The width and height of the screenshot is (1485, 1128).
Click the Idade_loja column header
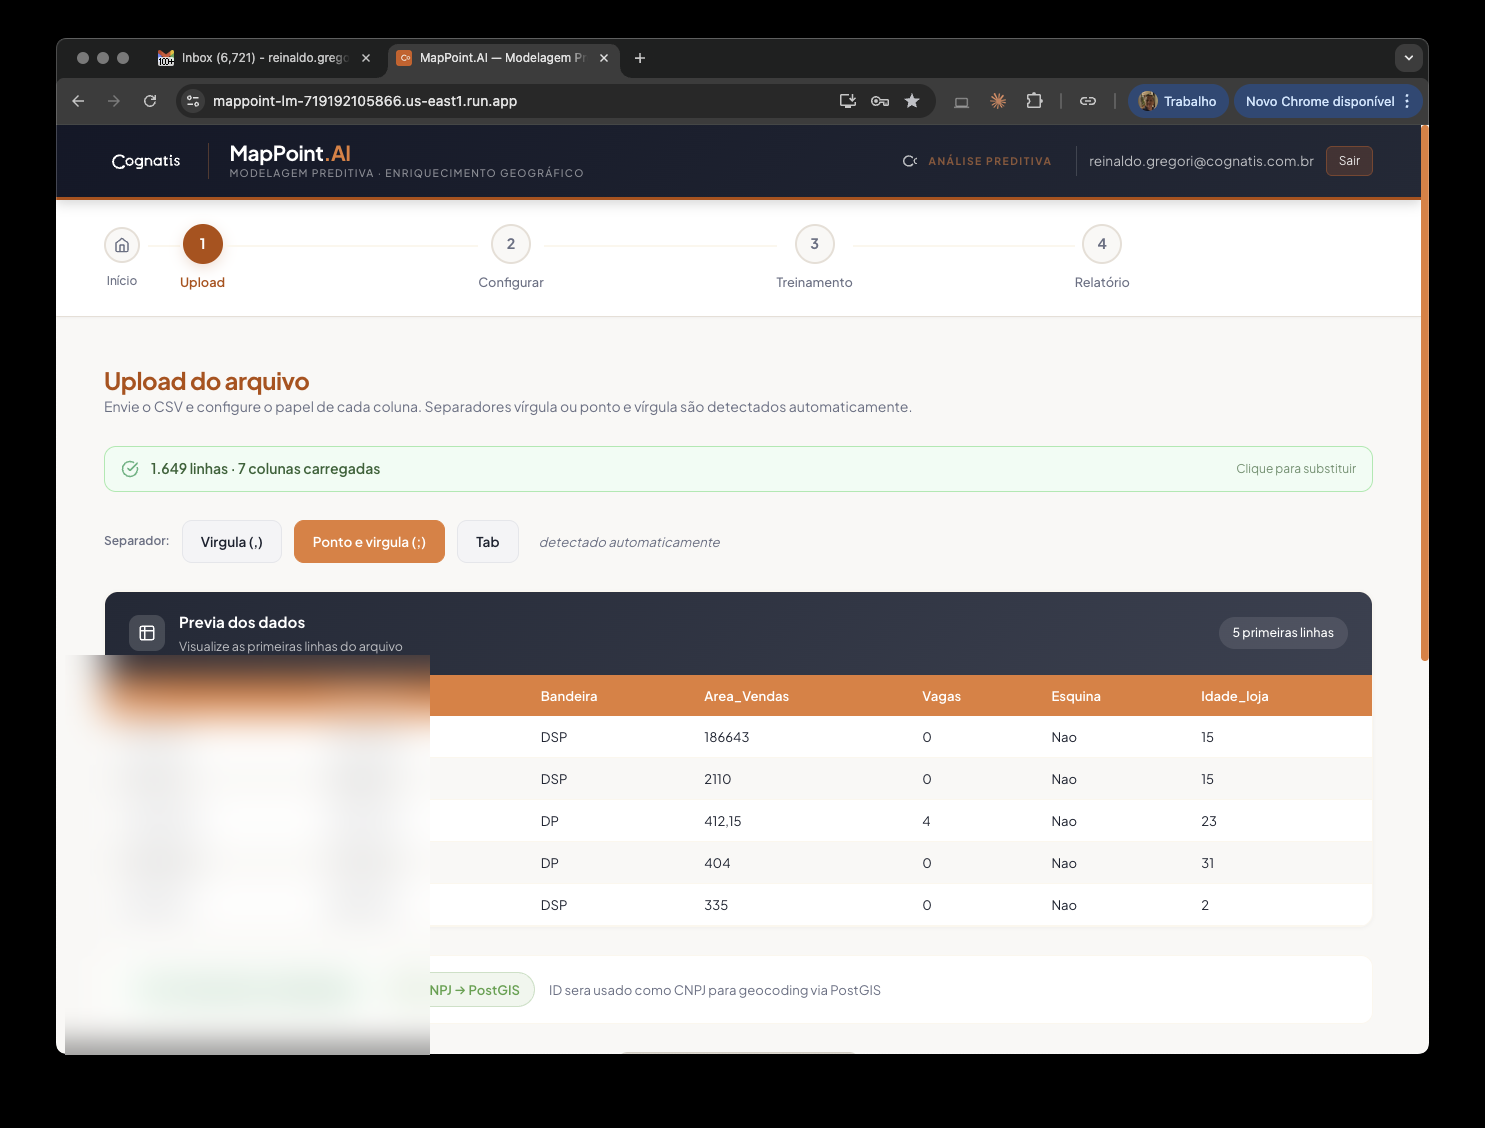(x=1234, y=696)
